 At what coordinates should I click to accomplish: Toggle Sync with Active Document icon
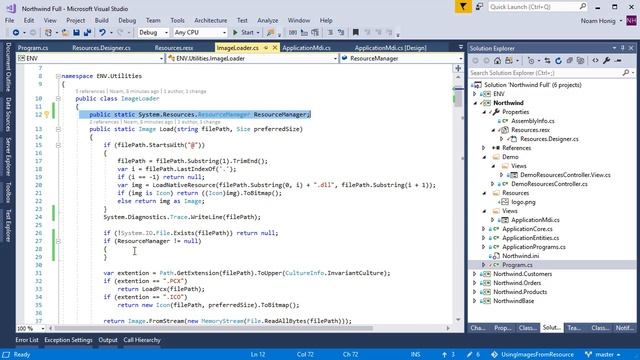pyautogui.click(x=547, y=60)
